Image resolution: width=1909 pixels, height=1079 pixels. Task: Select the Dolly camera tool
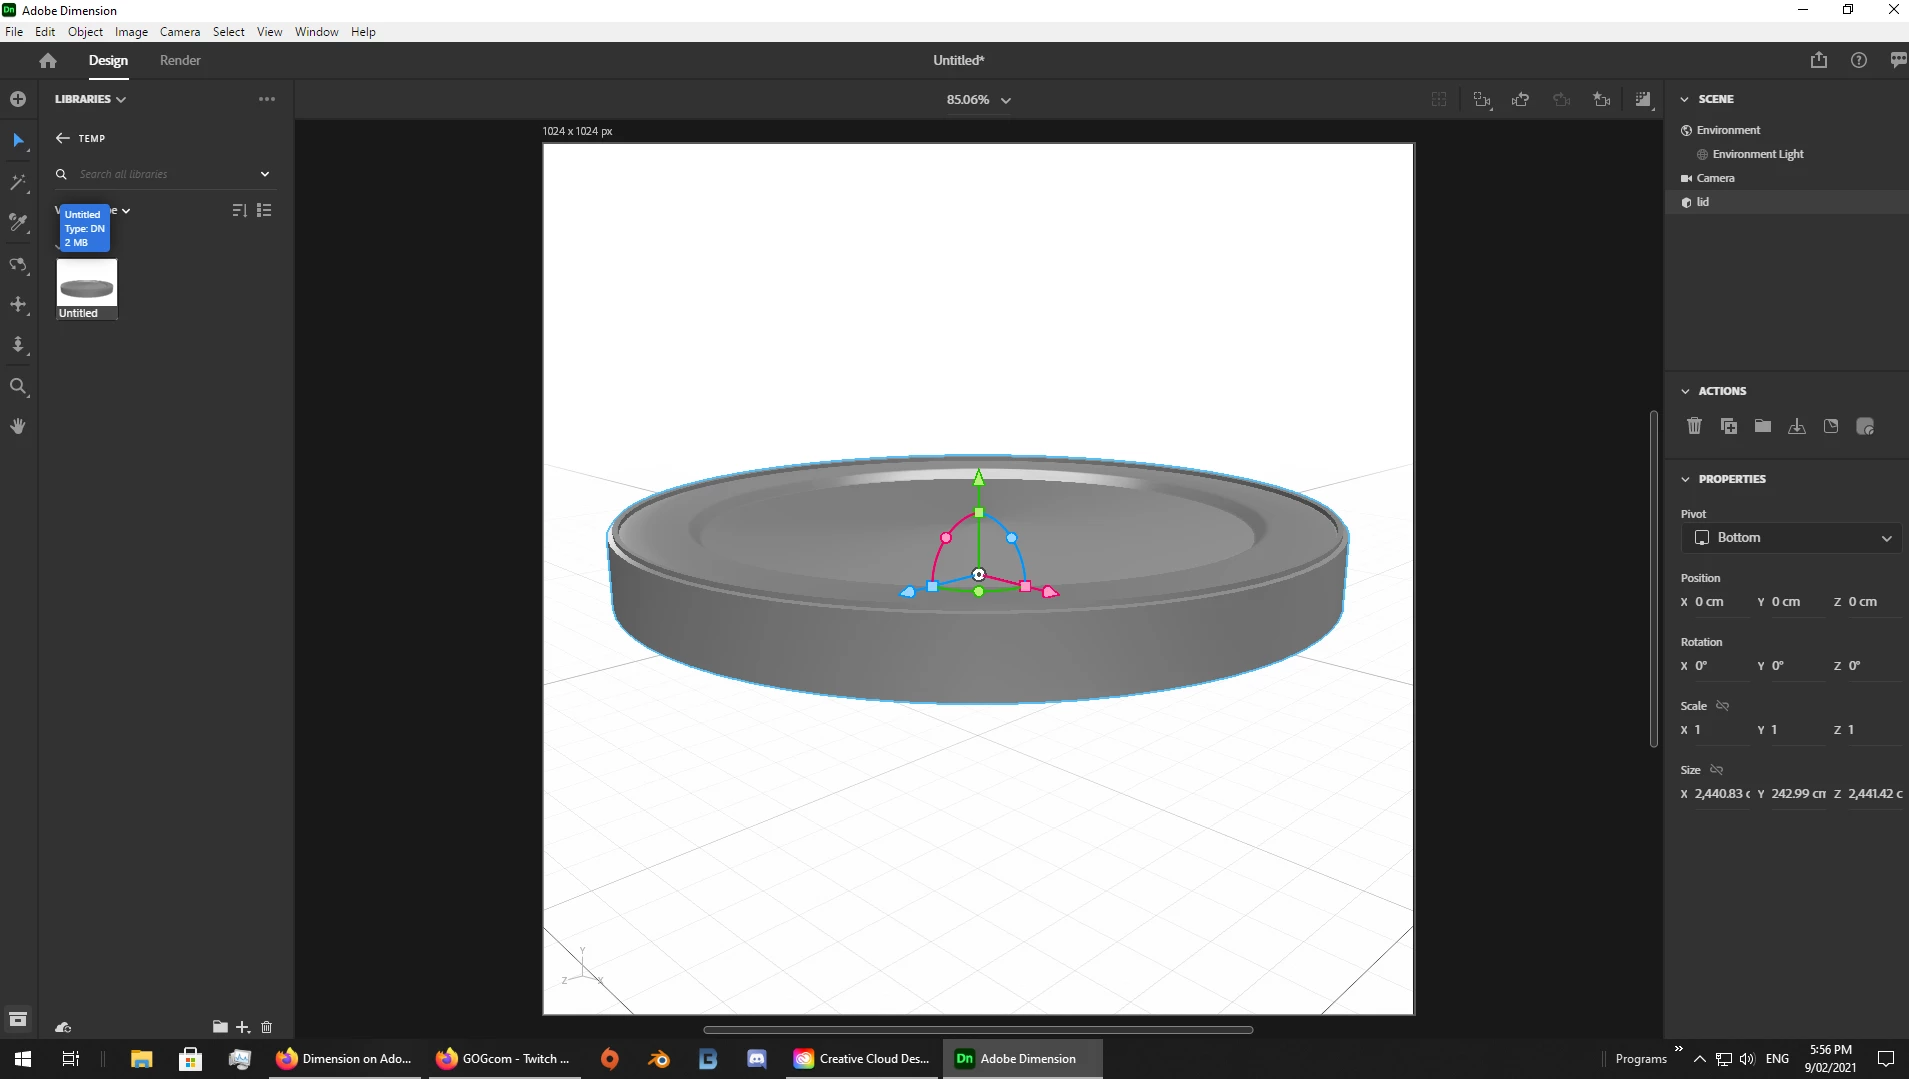[18, 345]
